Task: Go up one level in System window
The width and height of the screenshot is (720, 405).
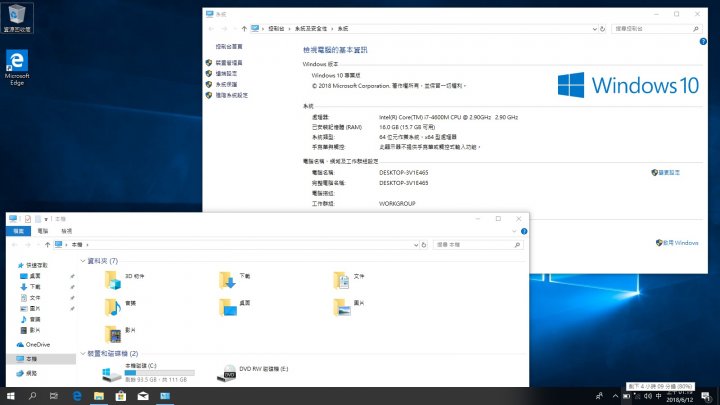Action: 244,28
